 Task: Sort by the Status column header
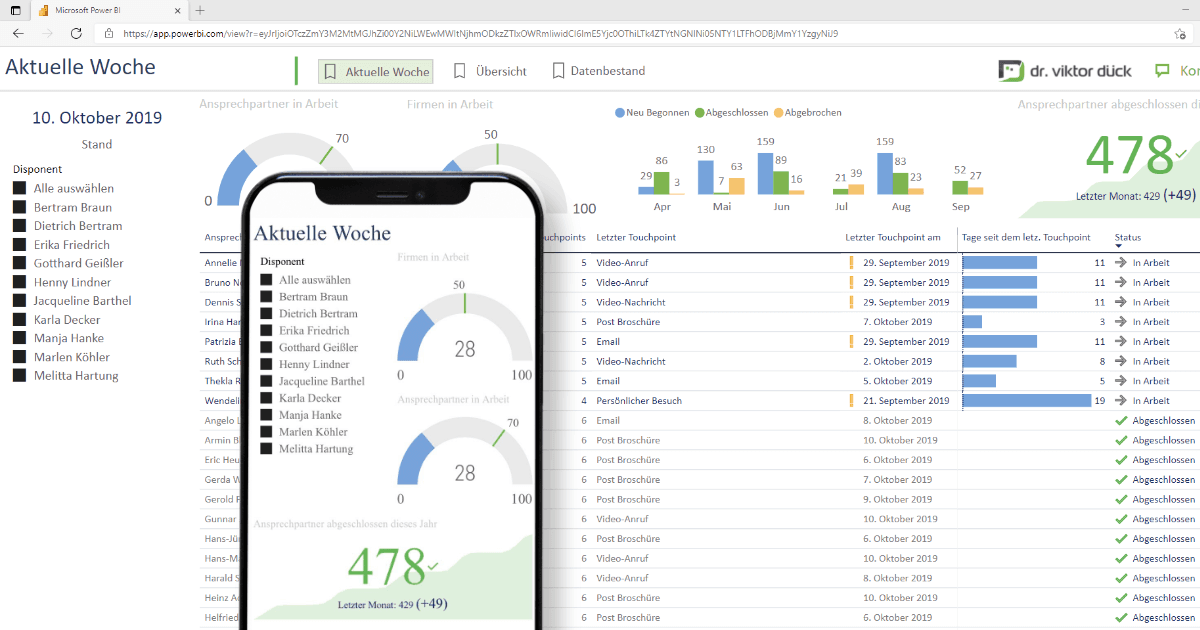click(x=1127, y=237)
